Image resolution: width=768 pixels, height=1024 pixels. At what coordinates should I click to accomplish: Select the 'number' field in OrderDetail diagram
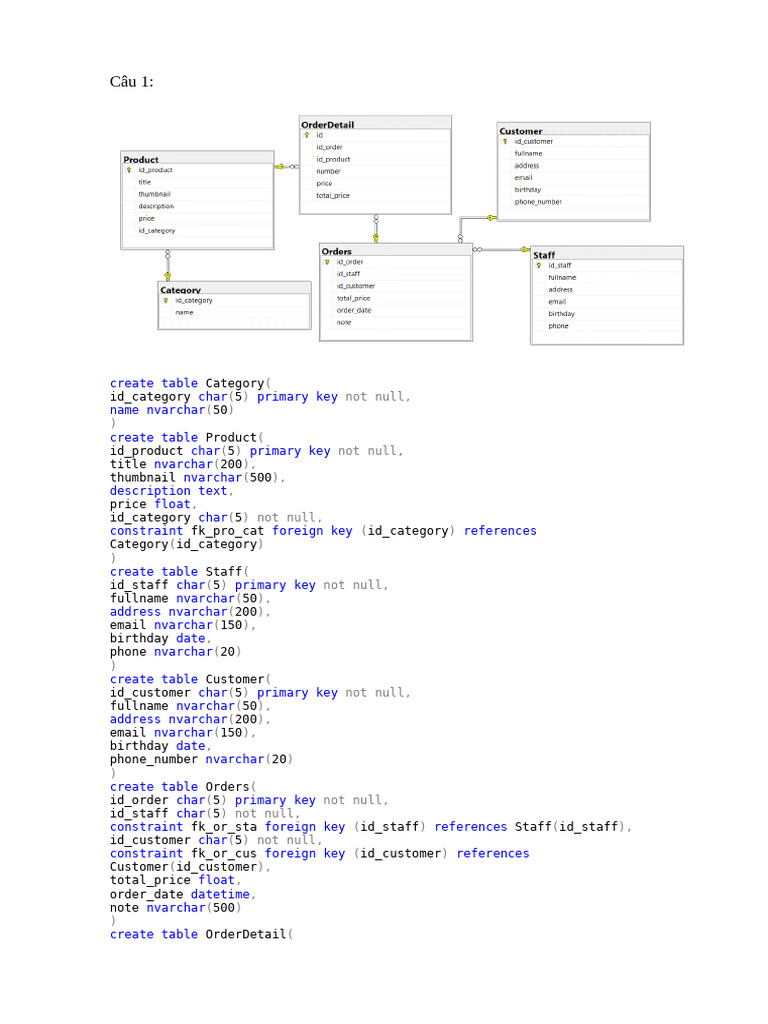328,171
